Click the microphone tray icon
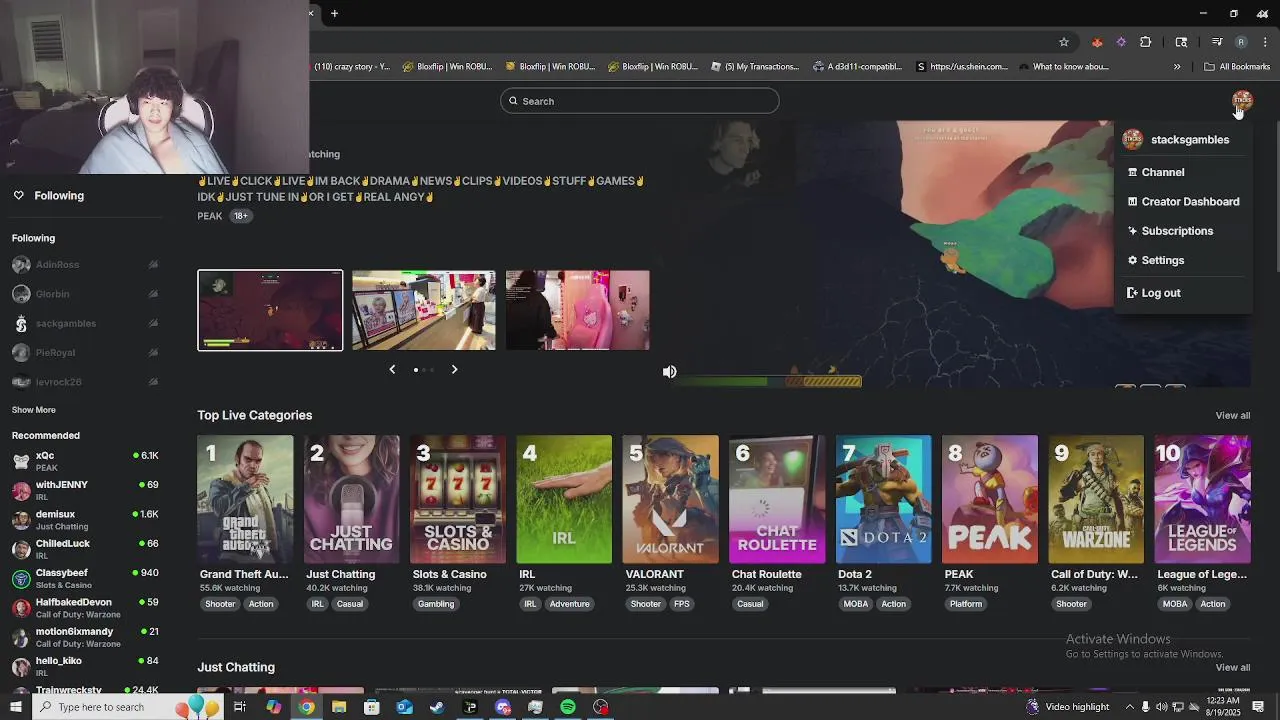Screen dimensions: 1280x720 tap(1146, 707)
